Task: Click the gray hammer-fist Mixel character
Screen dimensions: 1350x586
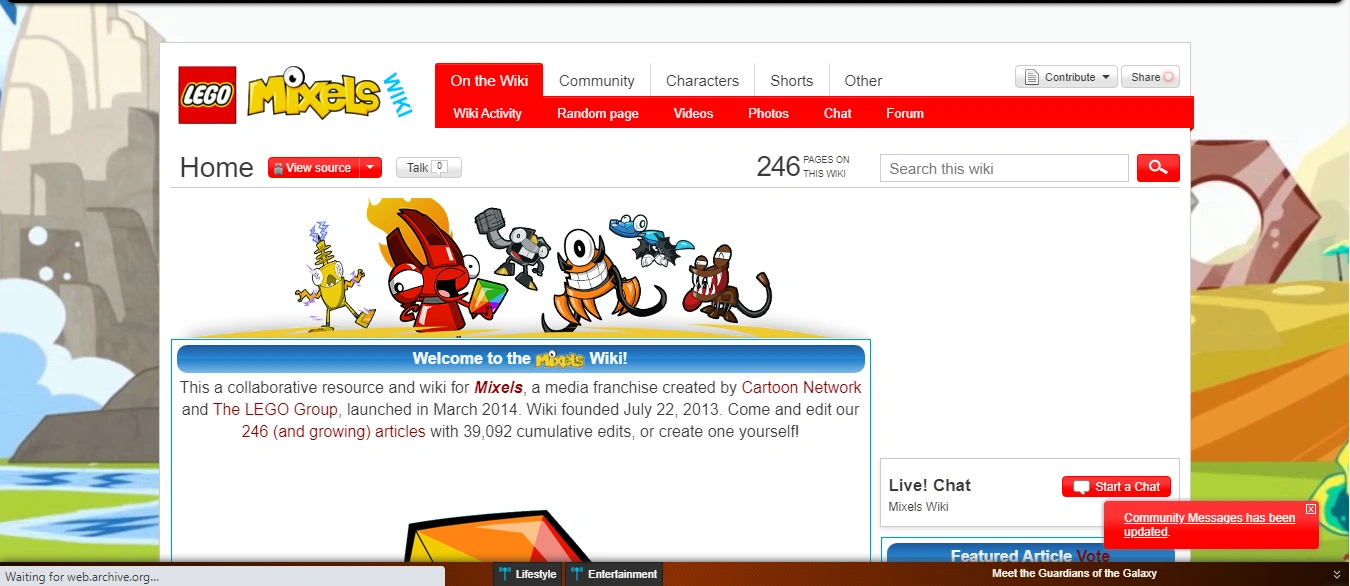Action: tap(510, 246)
